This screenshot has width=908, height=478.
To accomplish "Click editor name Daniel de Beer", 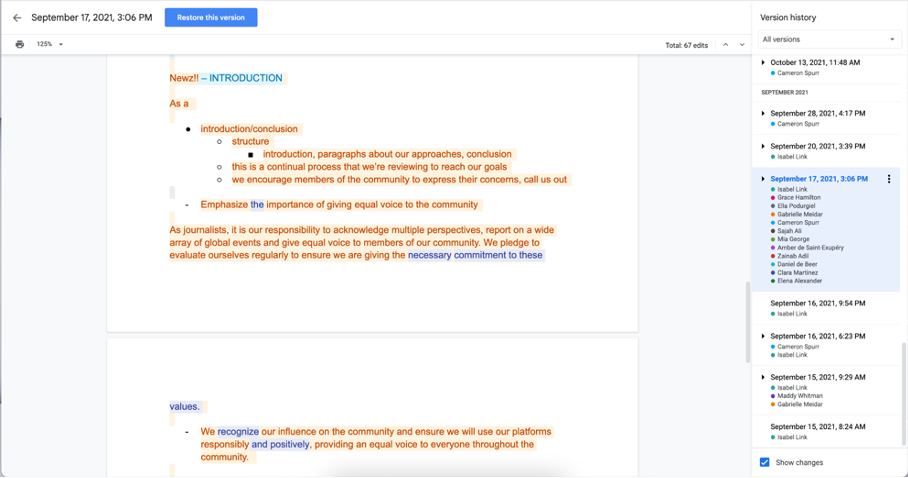I will coord(797,264).
